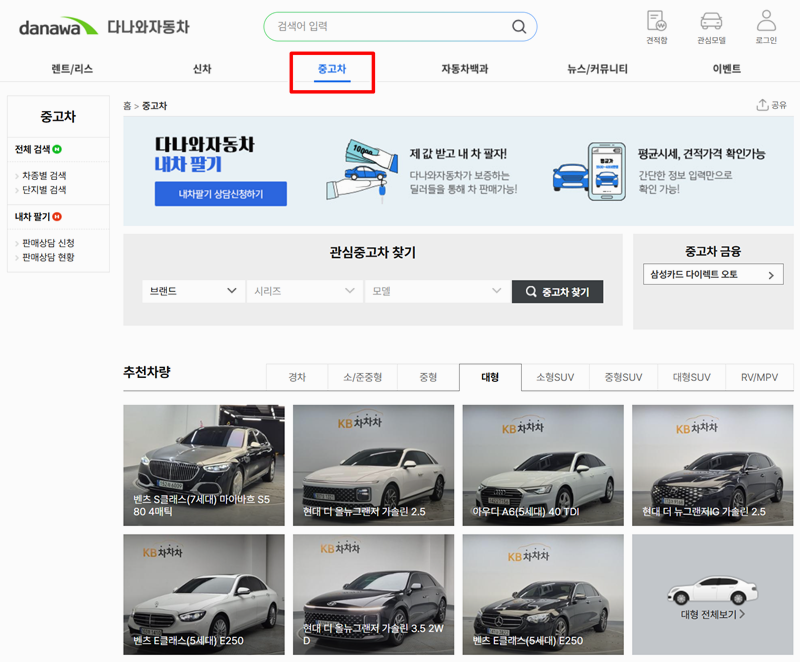This screenshot has height=662, width=800.
Task: Switch to the 중형 tab
Action: (x=428, y=377)
